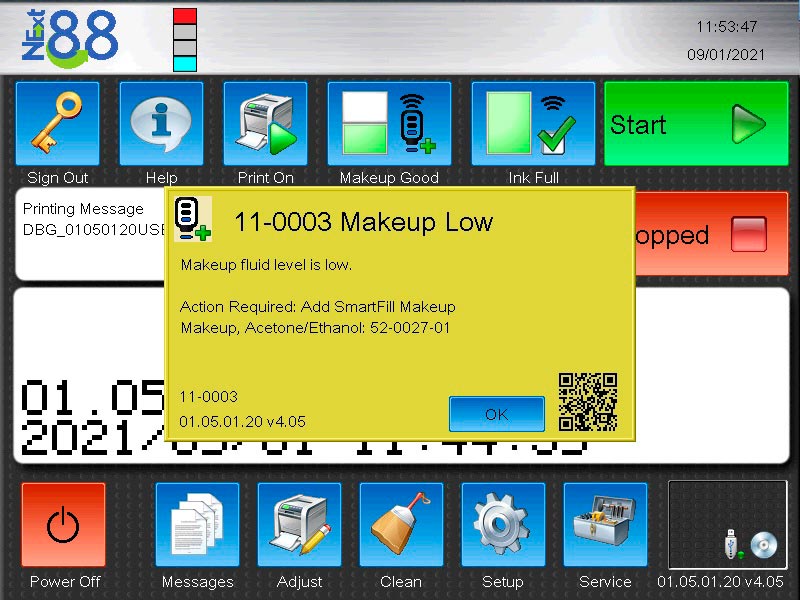Open the Ink Full status icon

533,123
